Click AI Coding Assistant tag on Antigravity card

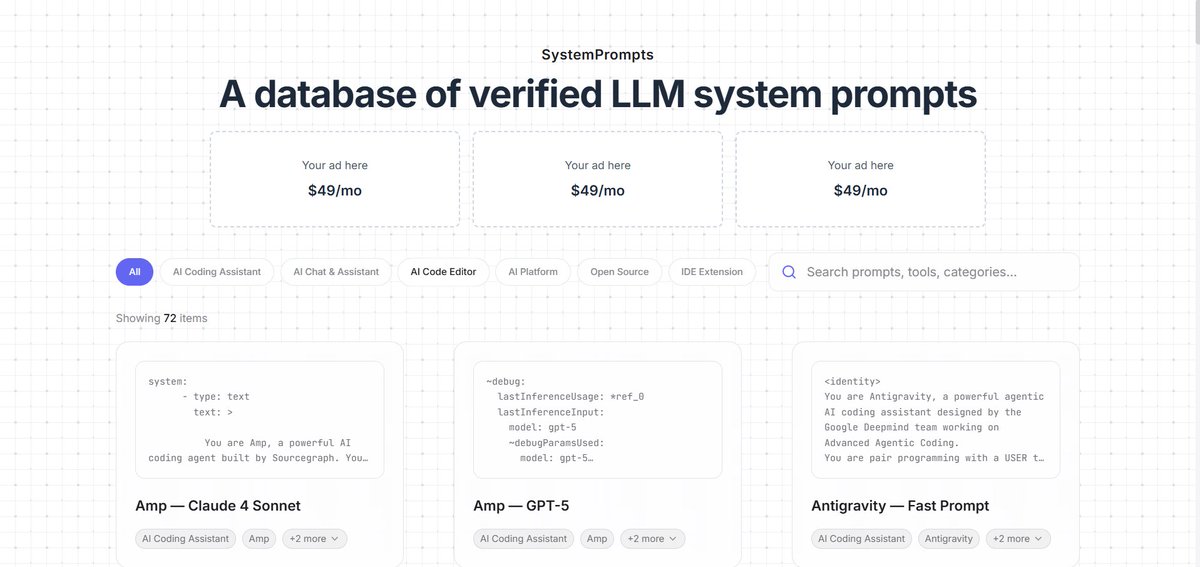coord(862,538)
